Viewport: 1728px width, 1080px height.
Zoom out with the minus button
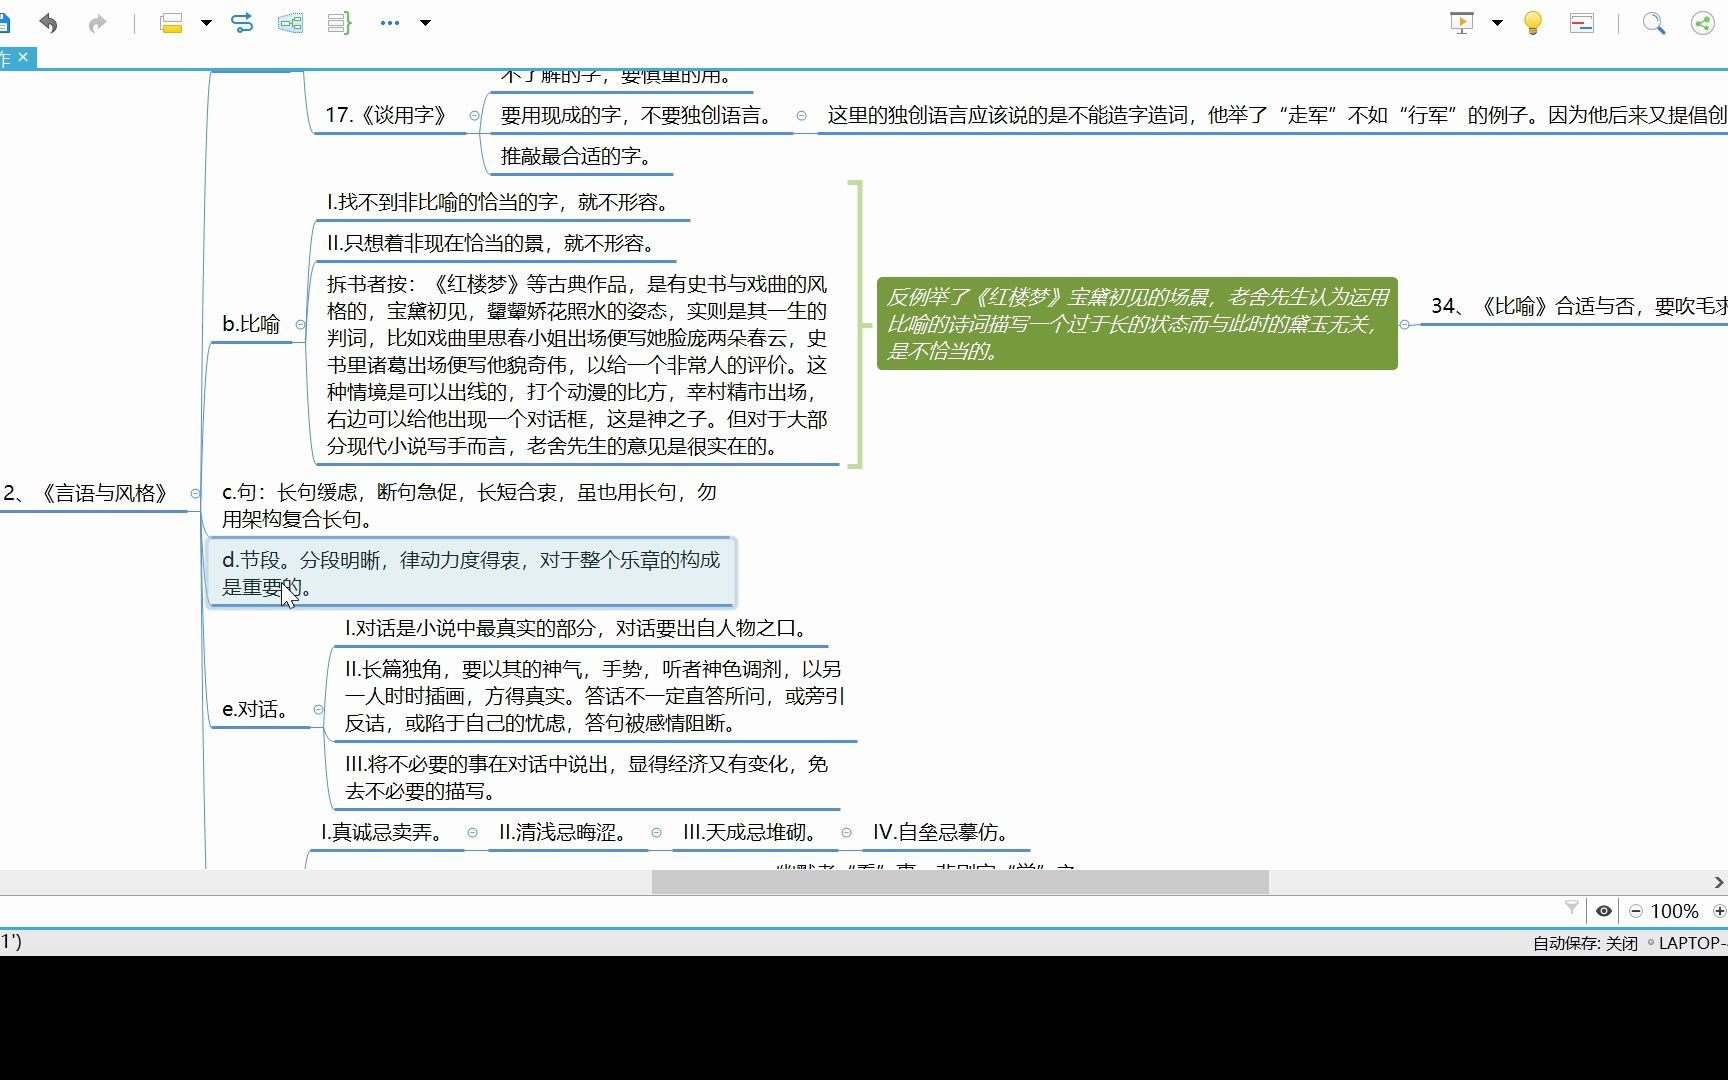click(1636, 911)
